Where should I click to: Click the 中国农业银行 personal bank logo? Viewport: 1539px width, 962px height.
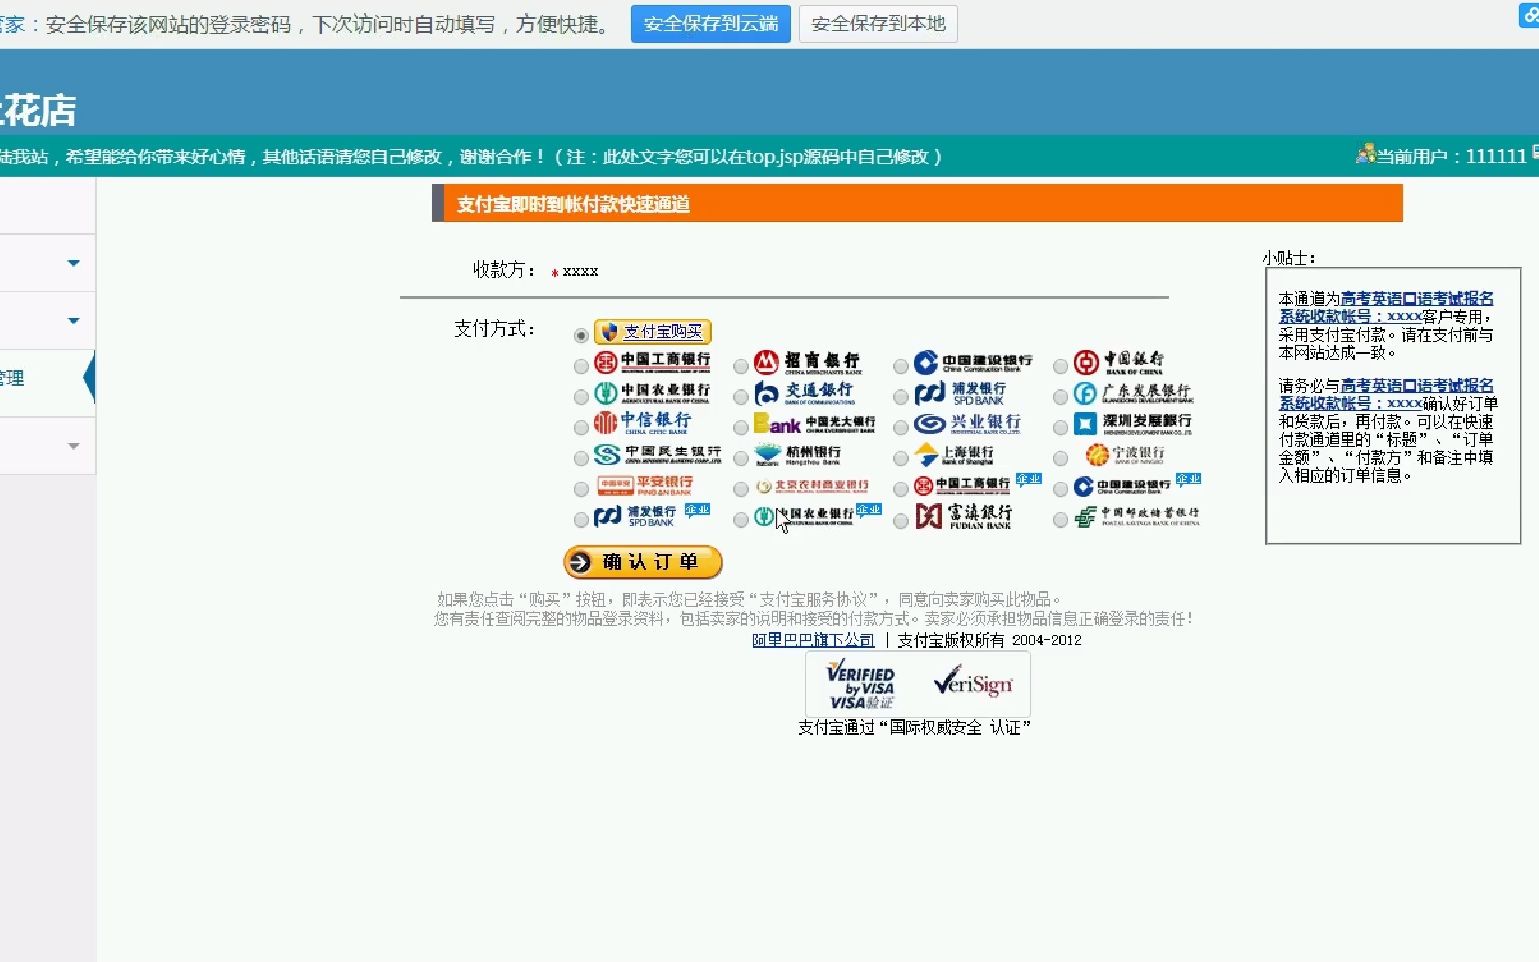point(652,392)
